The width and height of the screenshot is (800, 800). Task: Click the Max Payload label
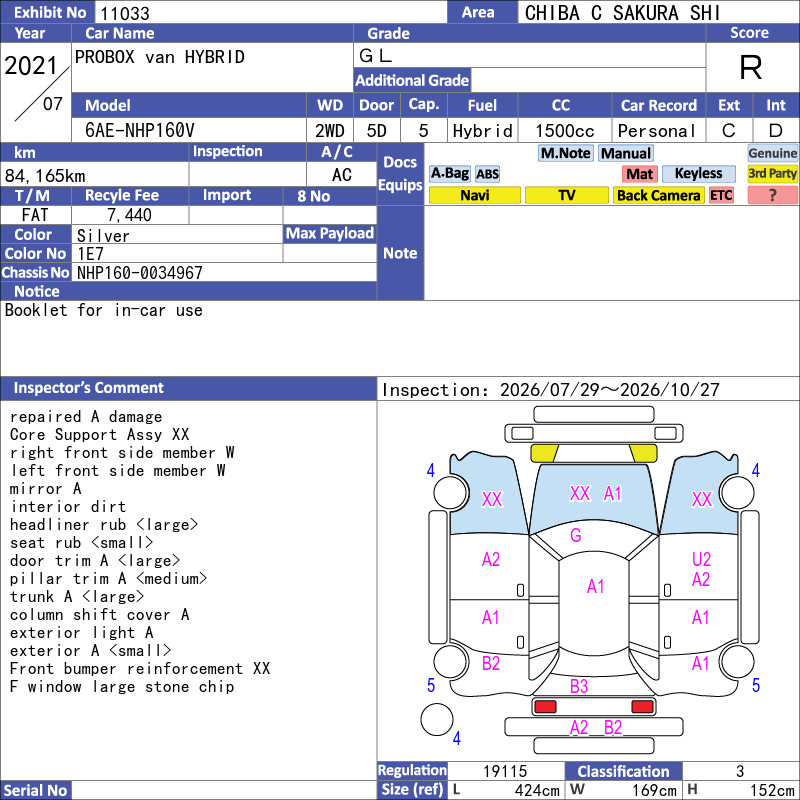click(330, 233)
